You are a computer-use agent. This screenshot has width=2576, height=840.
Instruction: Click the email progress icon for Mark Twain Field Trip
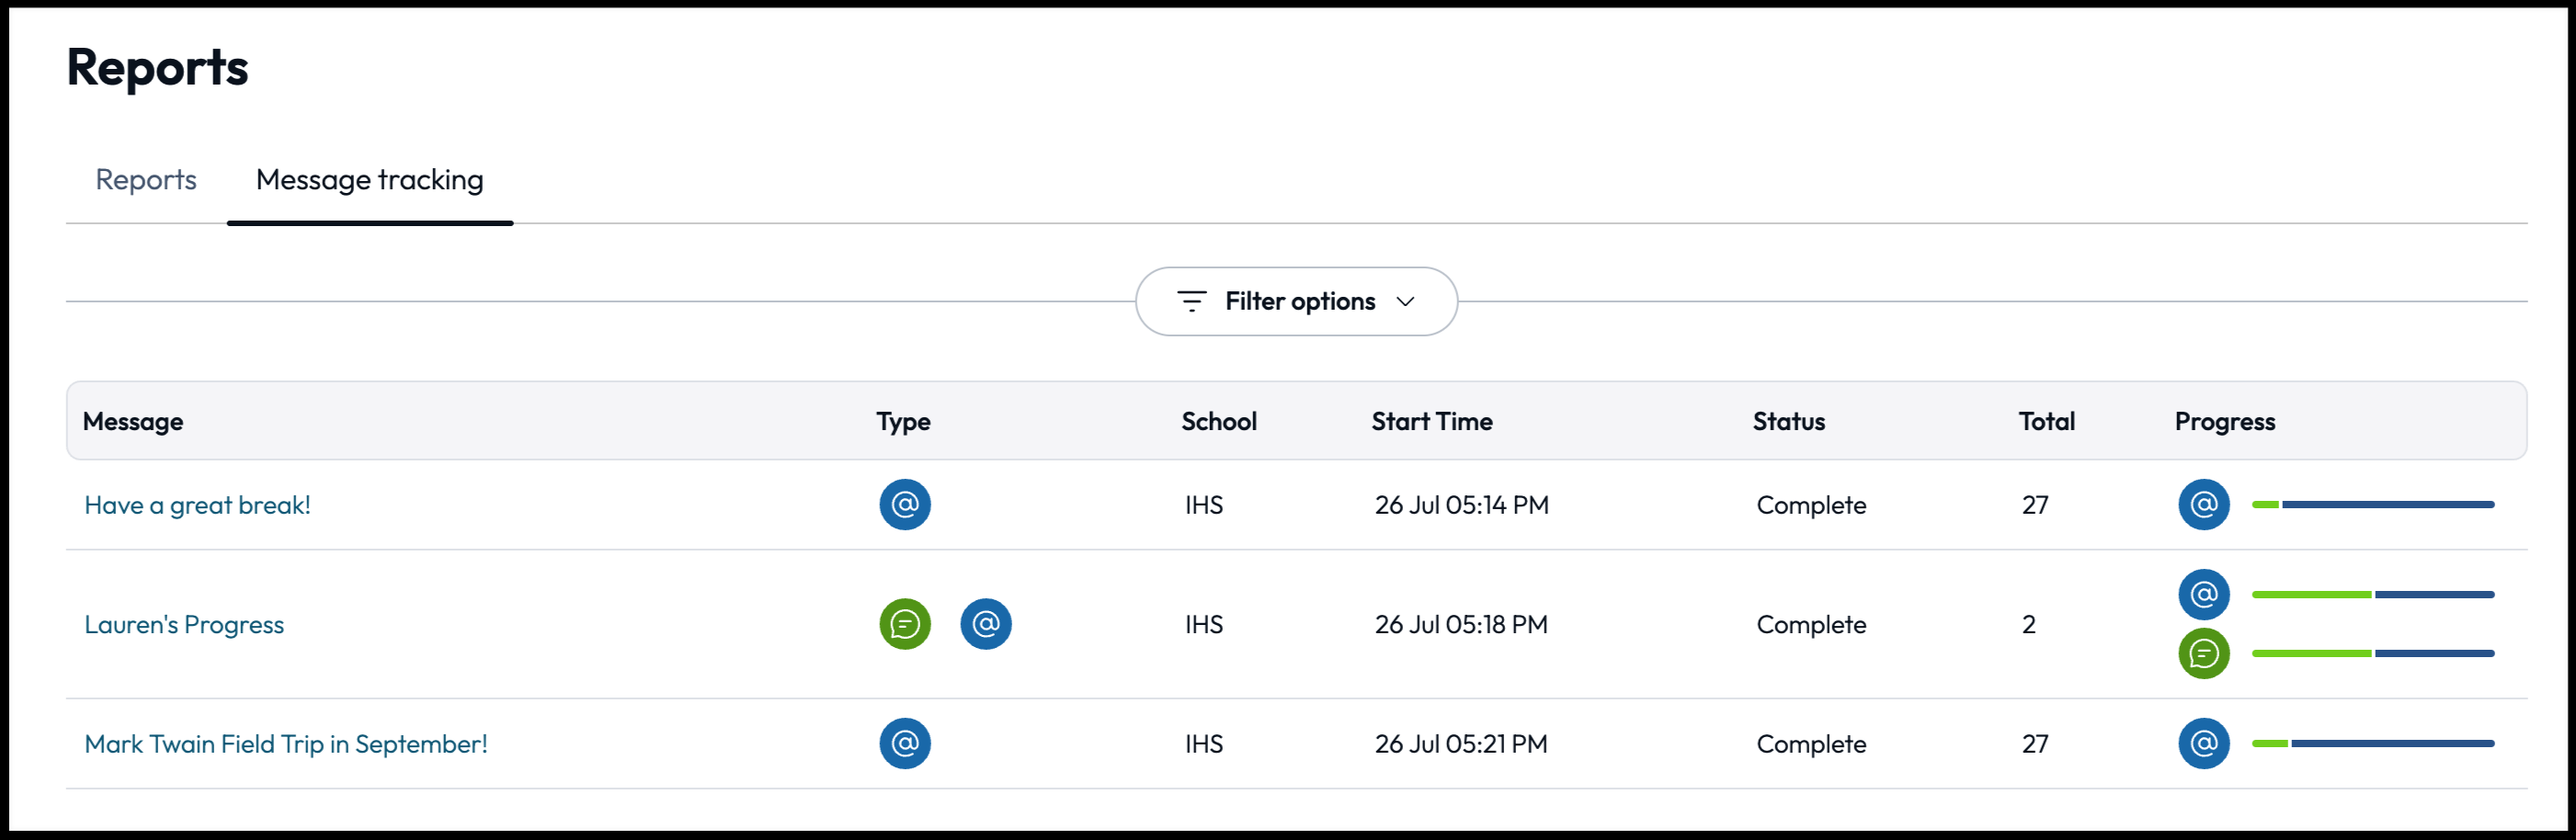[x=2203, y=743]
